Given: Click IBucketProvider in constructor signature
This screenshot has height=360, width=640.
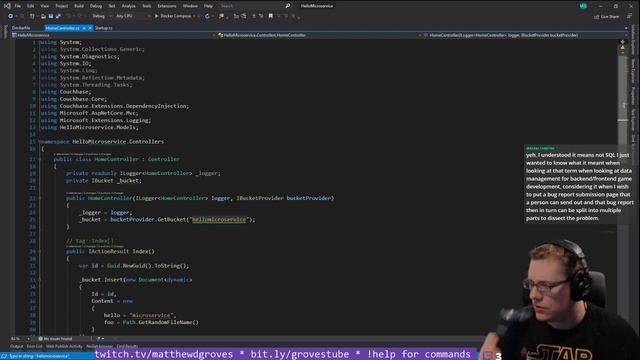Looking at the screenshot, I should point(260,198).
